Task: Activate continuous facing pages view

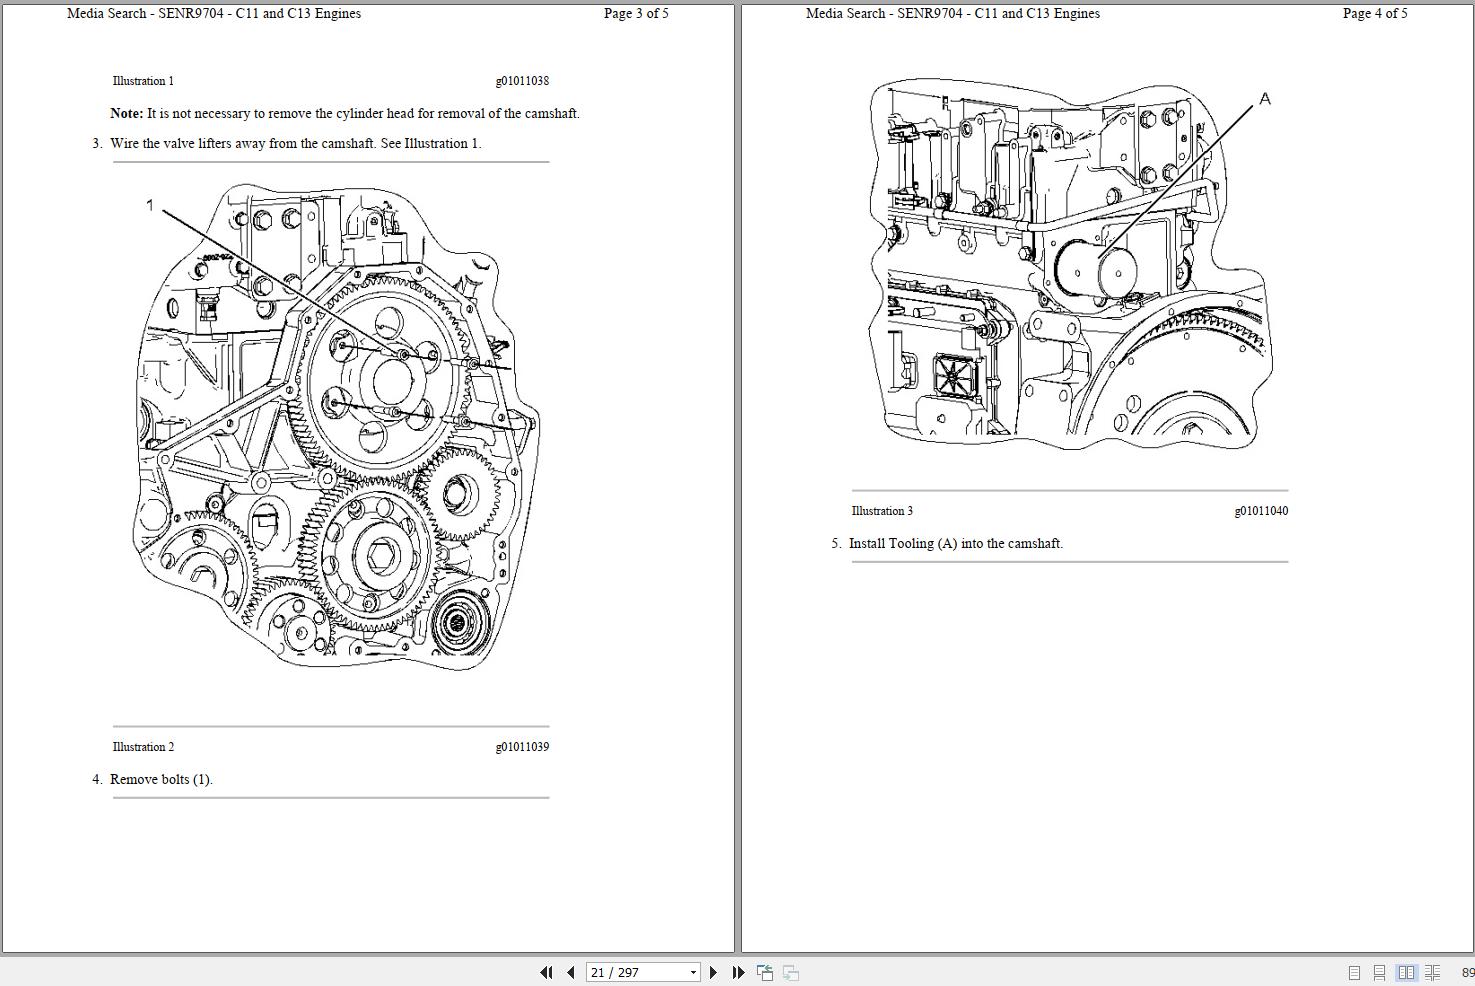Action: pyautogui.click(x=1432, y=971)
